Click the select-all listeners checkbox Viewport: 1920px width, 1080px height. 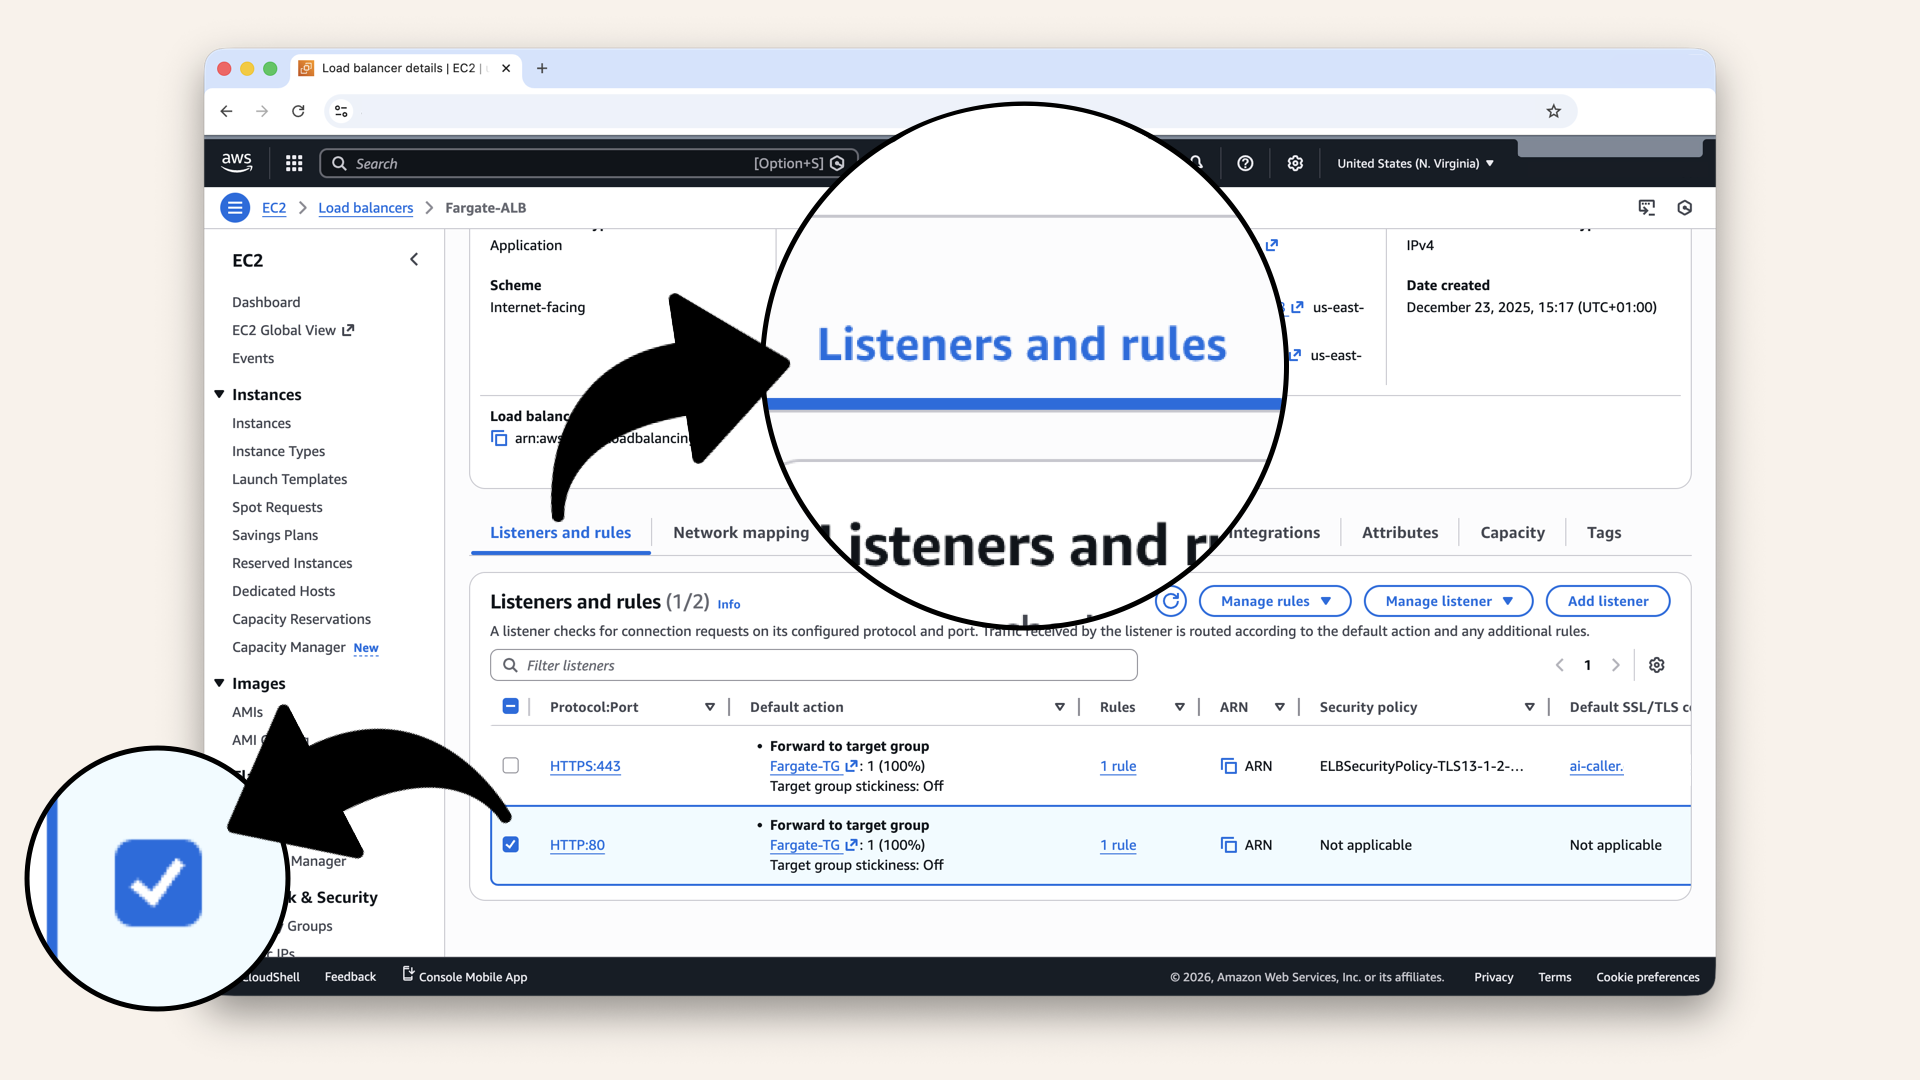[x=511, y=705]
